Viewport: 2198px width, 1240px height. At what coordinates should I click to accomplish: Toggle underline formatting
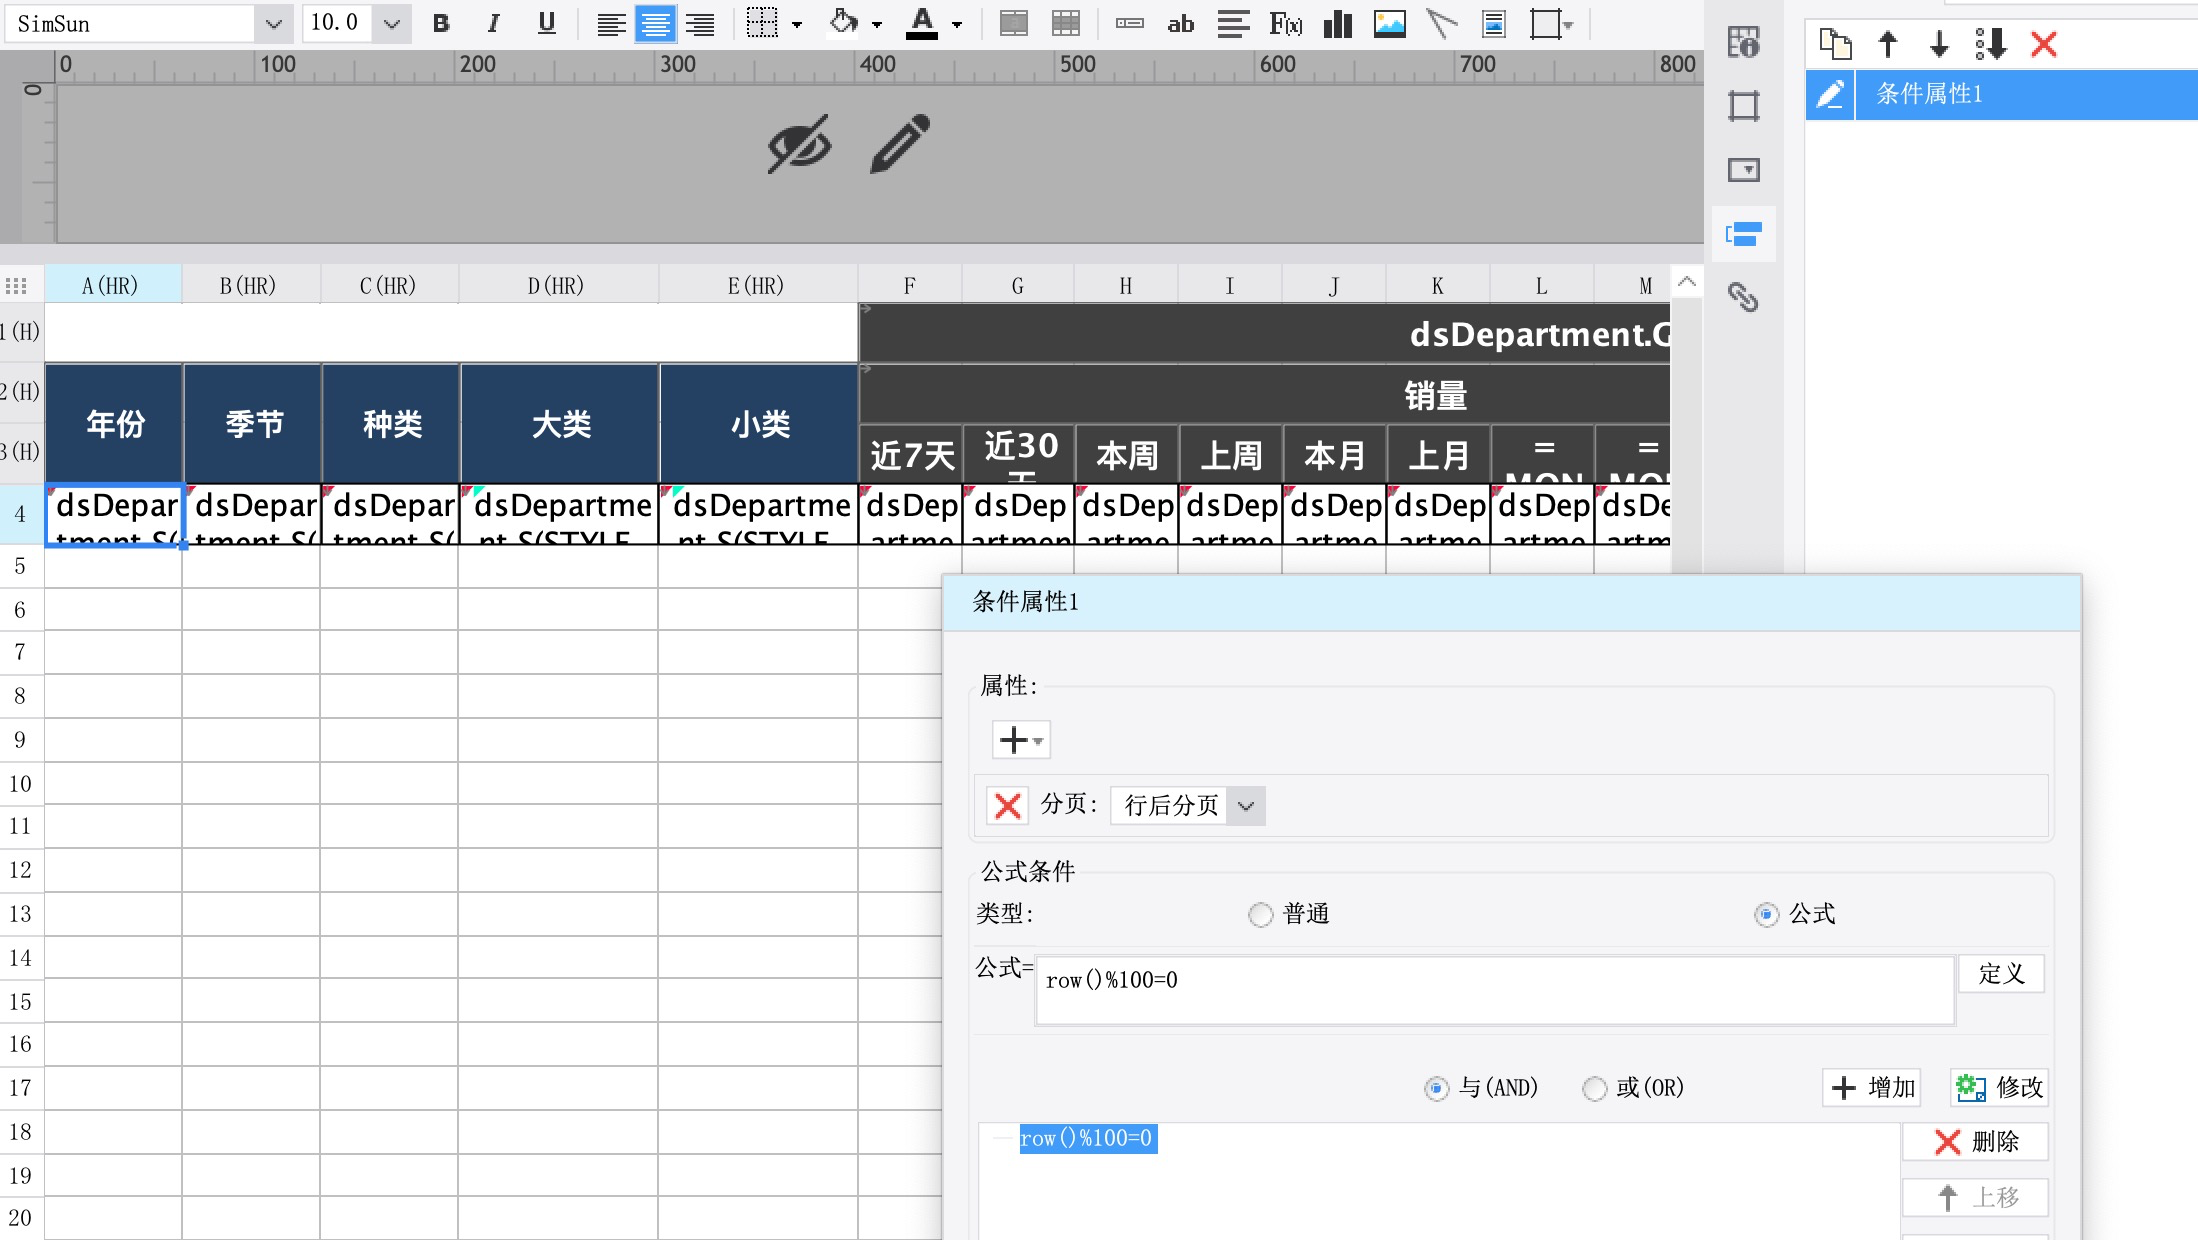546,23
